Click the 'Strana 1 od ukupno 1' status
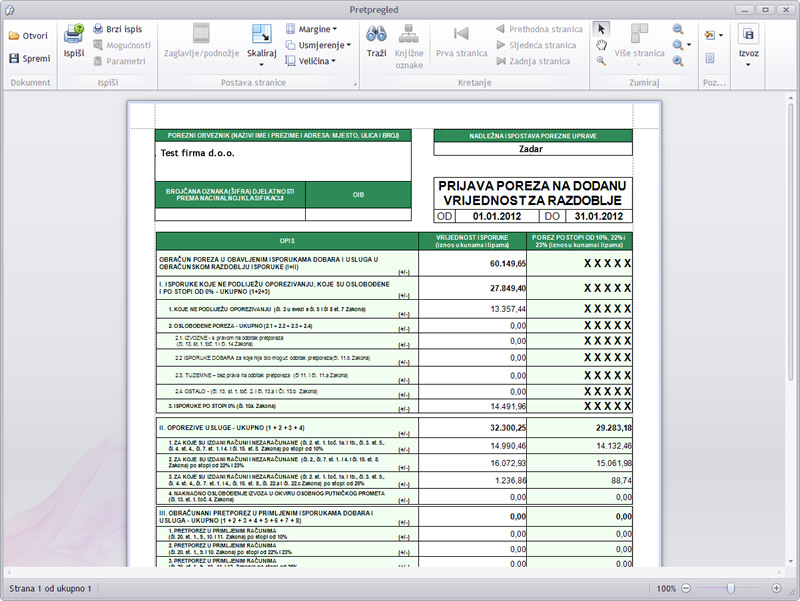 pos(50,588)
